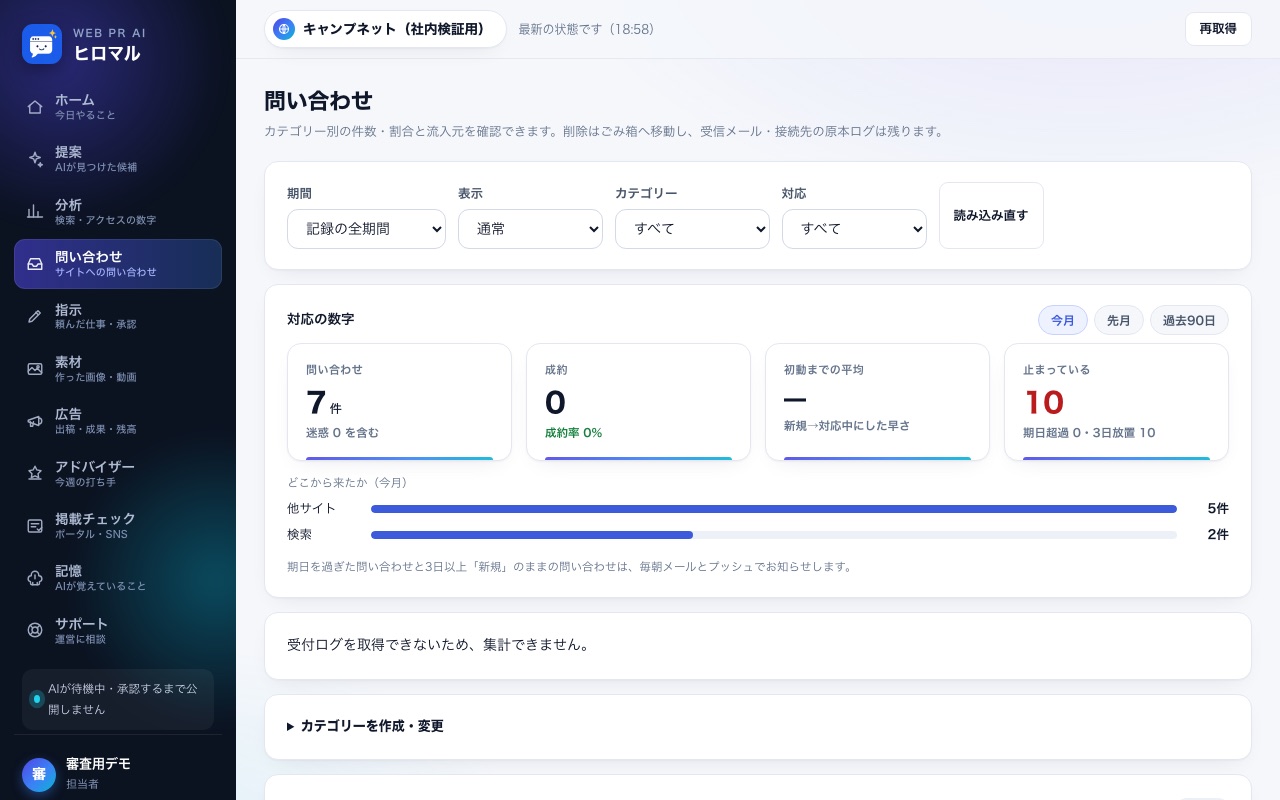Click the megaphone icon beside 広告

click(x=35, y=421)
